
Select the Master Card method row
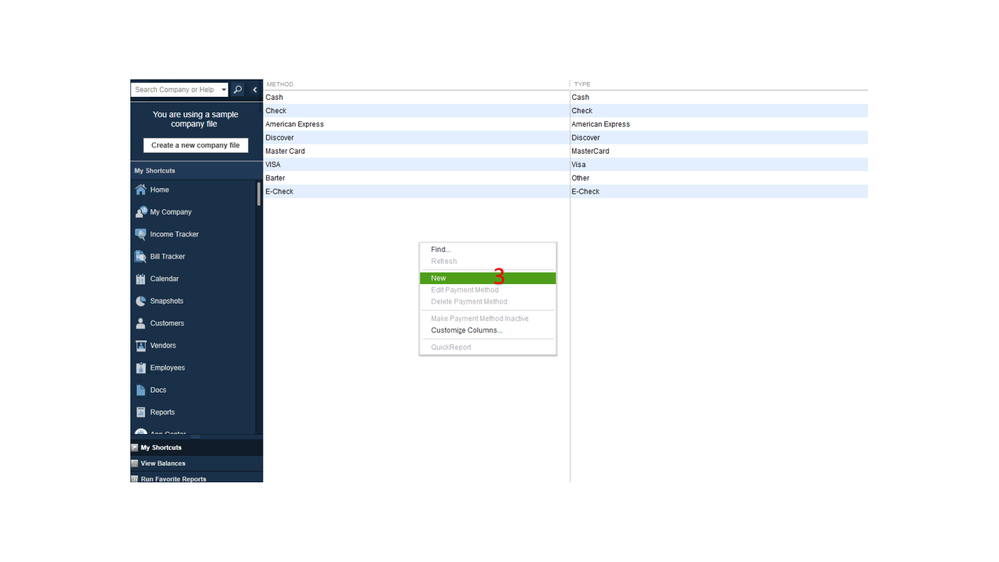click(x=566, y=151)
